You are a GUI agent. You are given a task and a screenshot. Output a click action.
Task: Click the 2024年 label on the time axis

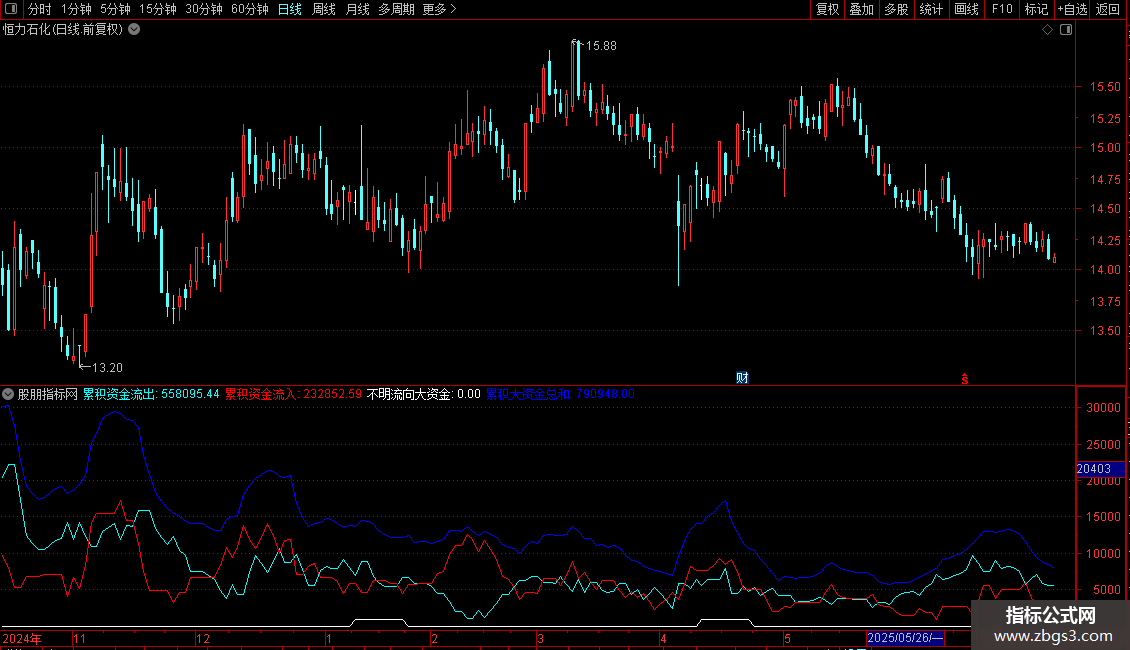22,638
